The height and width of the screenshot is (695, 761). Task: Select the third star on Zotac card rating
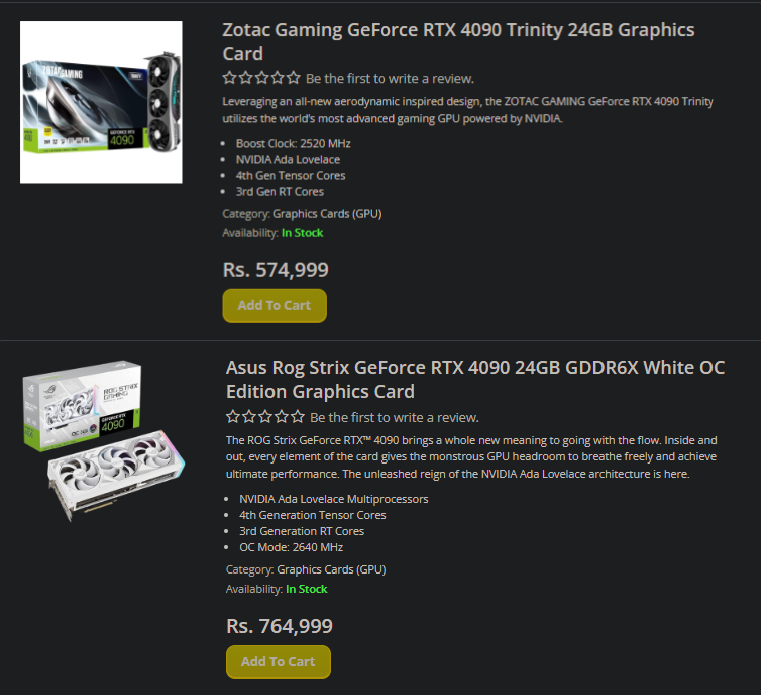click(261, 78)
